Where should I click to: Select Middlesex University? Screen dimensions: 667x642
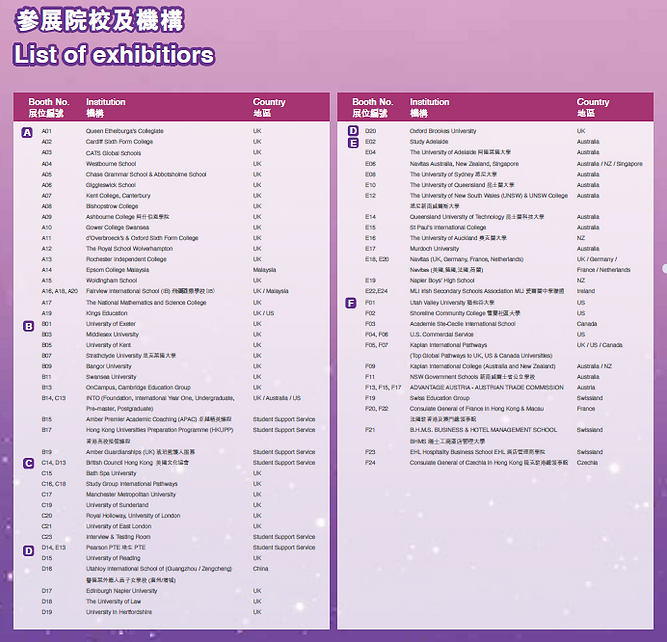[x=112, y=334]
